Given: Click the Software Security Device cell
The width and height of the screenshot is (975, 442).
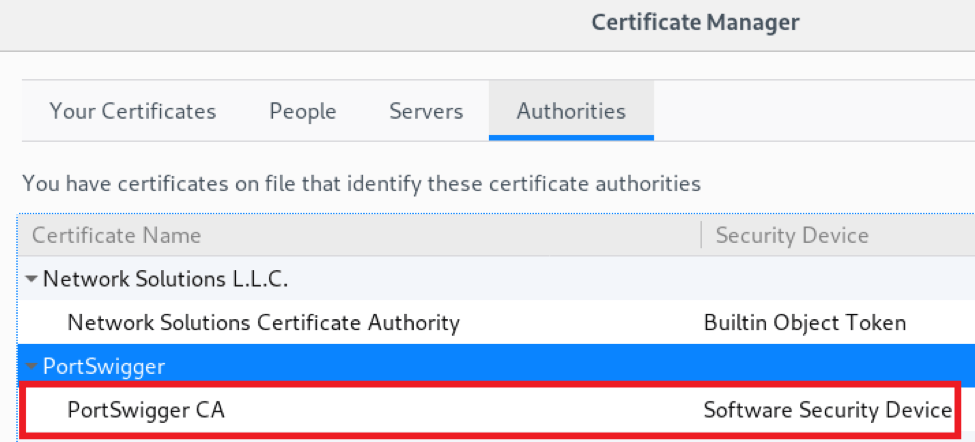Looking at the screenshot, I should tap(828, 410).
